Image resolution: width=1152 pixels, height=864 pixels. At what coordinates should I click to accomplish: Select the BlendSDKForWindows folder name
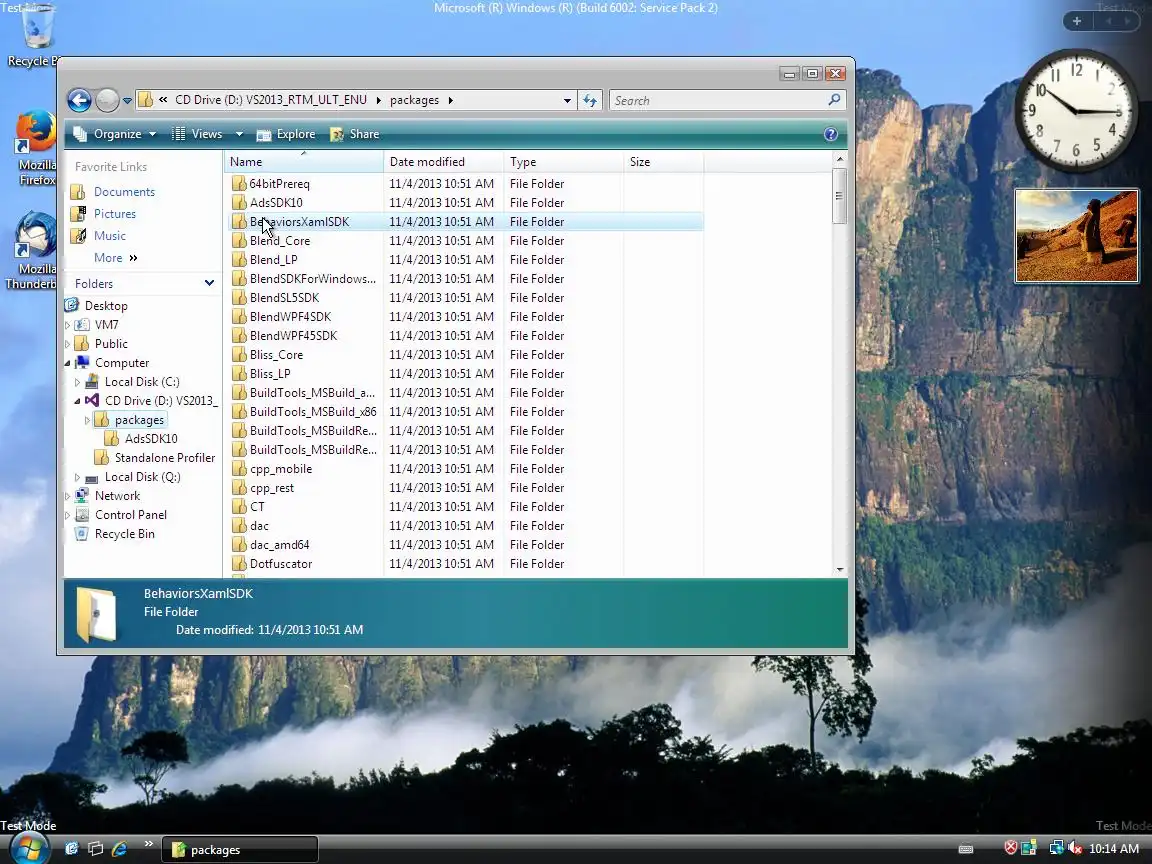(x=312, y=279)
